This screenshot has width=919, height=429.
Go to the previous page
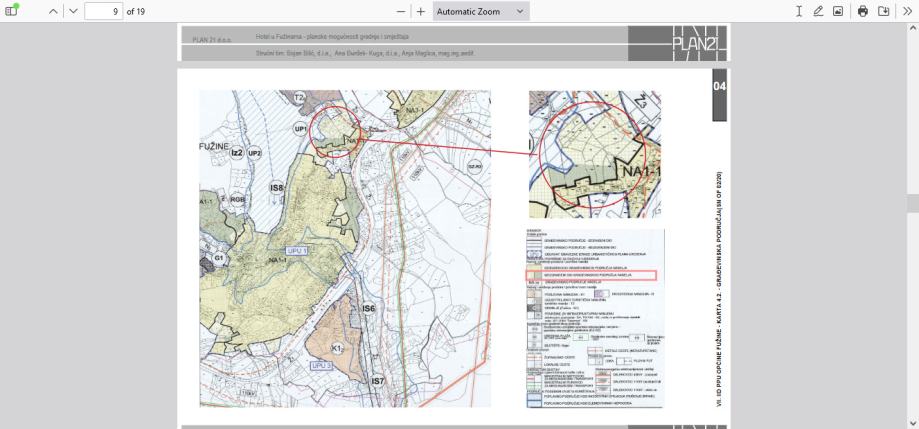click(x=53, y=11)
